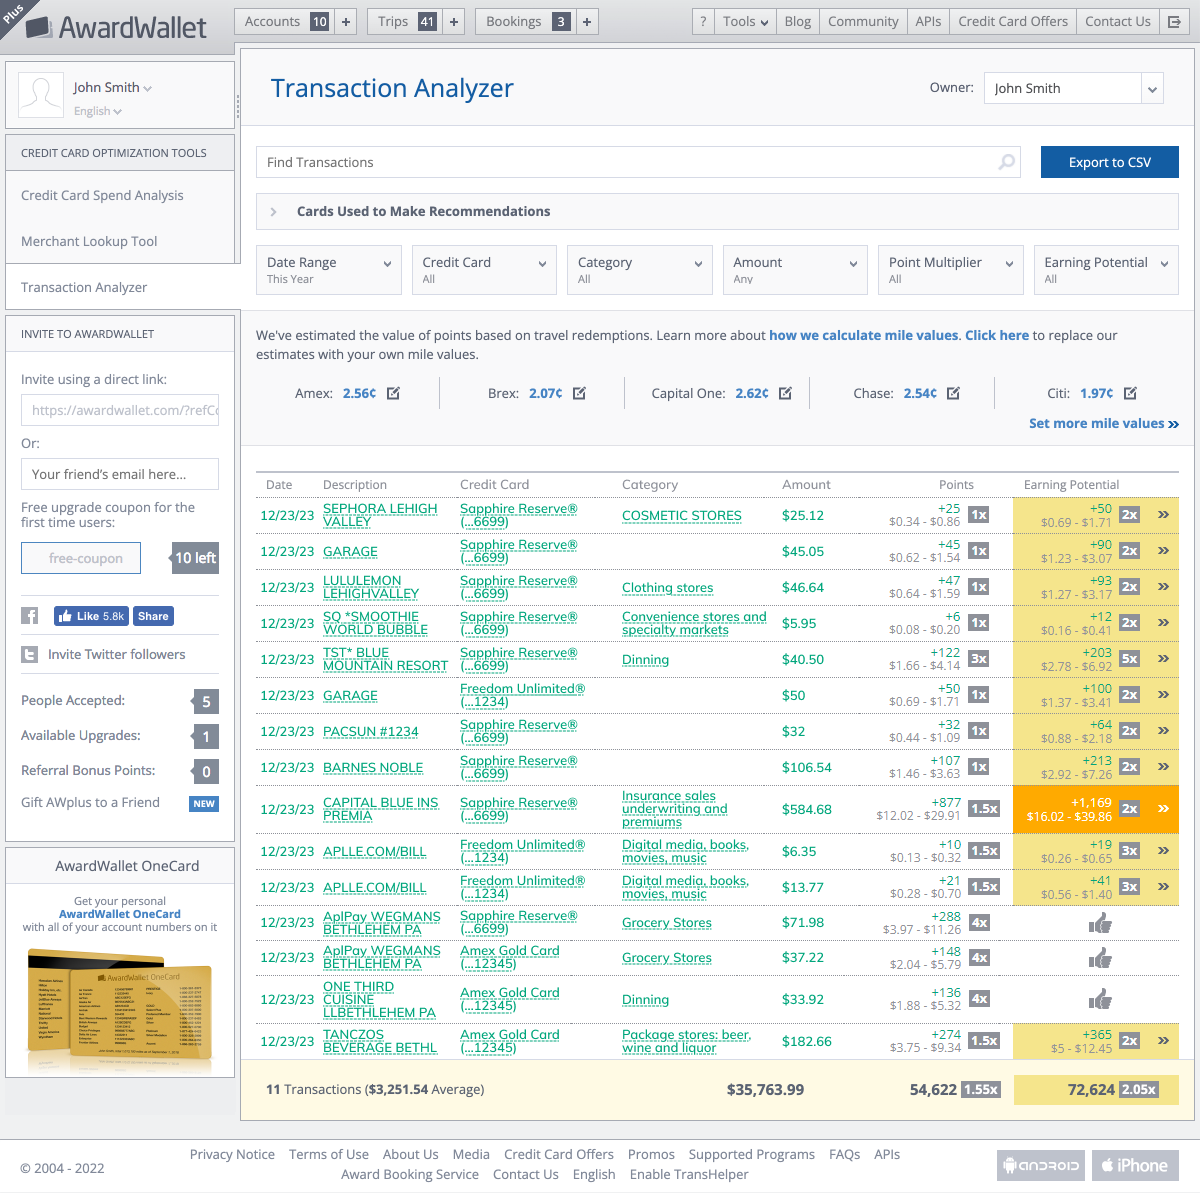Open the Owner John Smith dropdown
Viewport: 1200px width, 1193px height.
pyautogui.click(x=1074, y=88)
